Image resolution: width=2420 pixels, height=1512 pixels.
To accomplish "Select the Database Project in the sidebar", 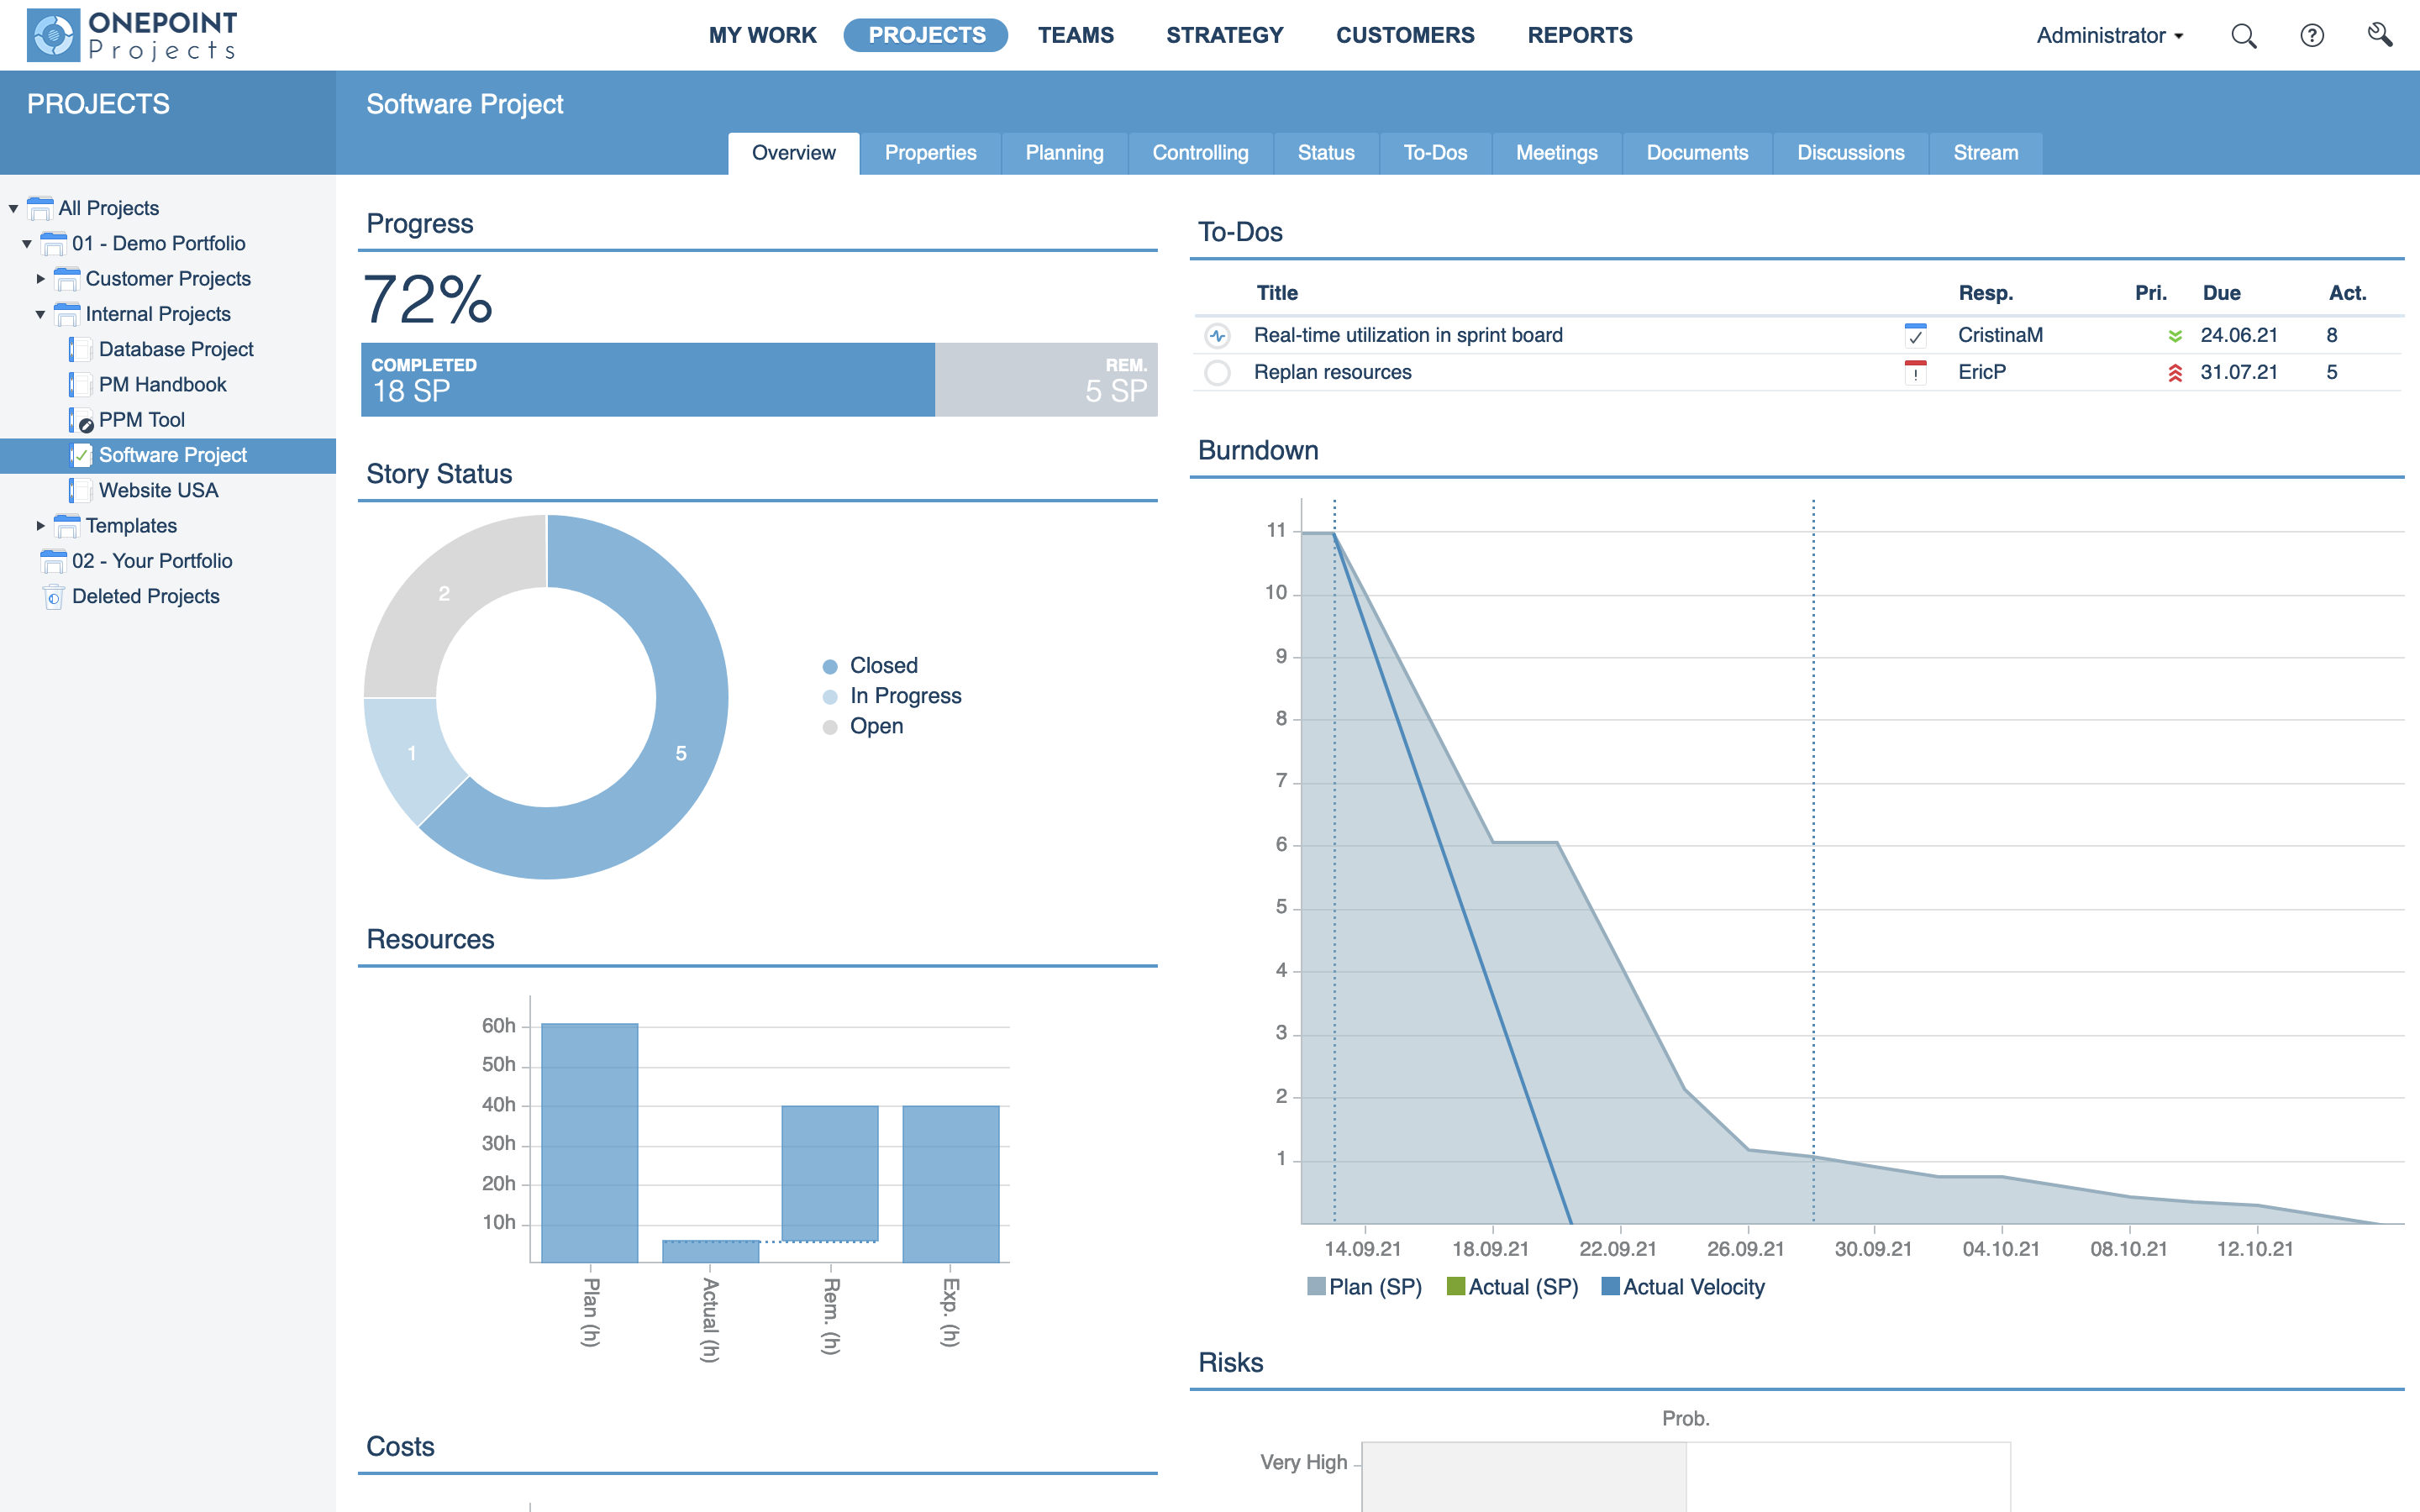I will [176, 349].
